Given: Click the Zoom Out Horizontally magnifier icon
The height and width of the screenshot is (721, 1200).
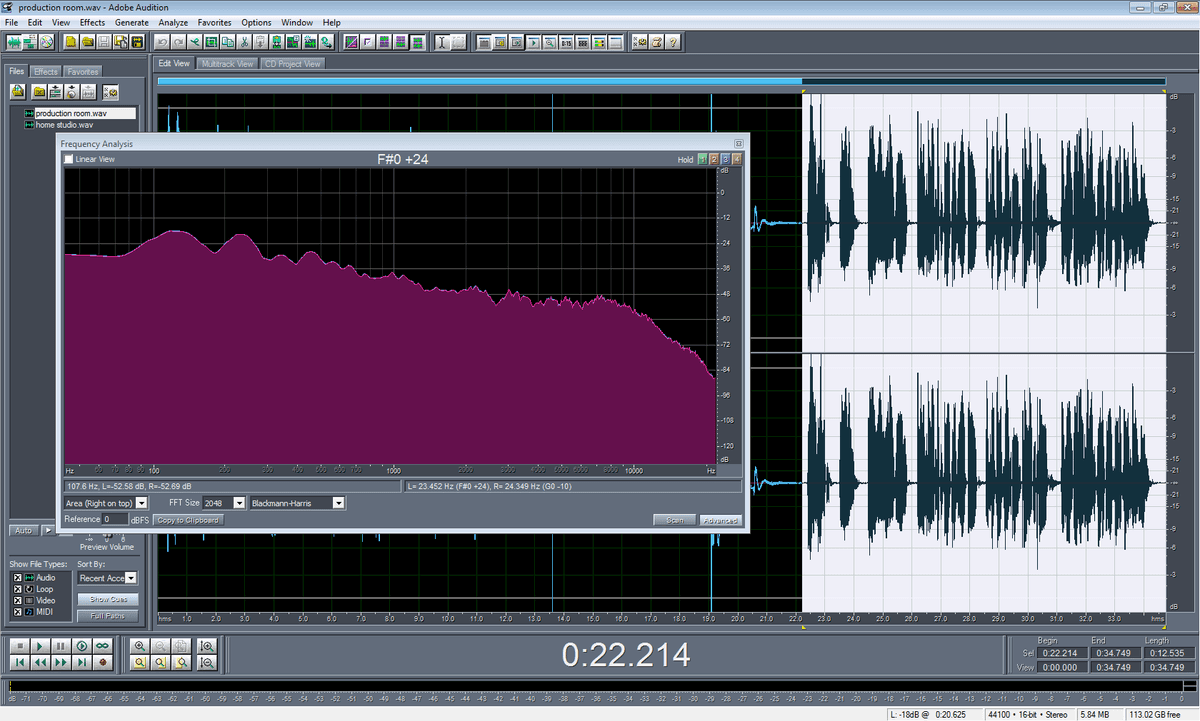Looking at the screenshot, I should pyautogui.click(x=161, y=646).
